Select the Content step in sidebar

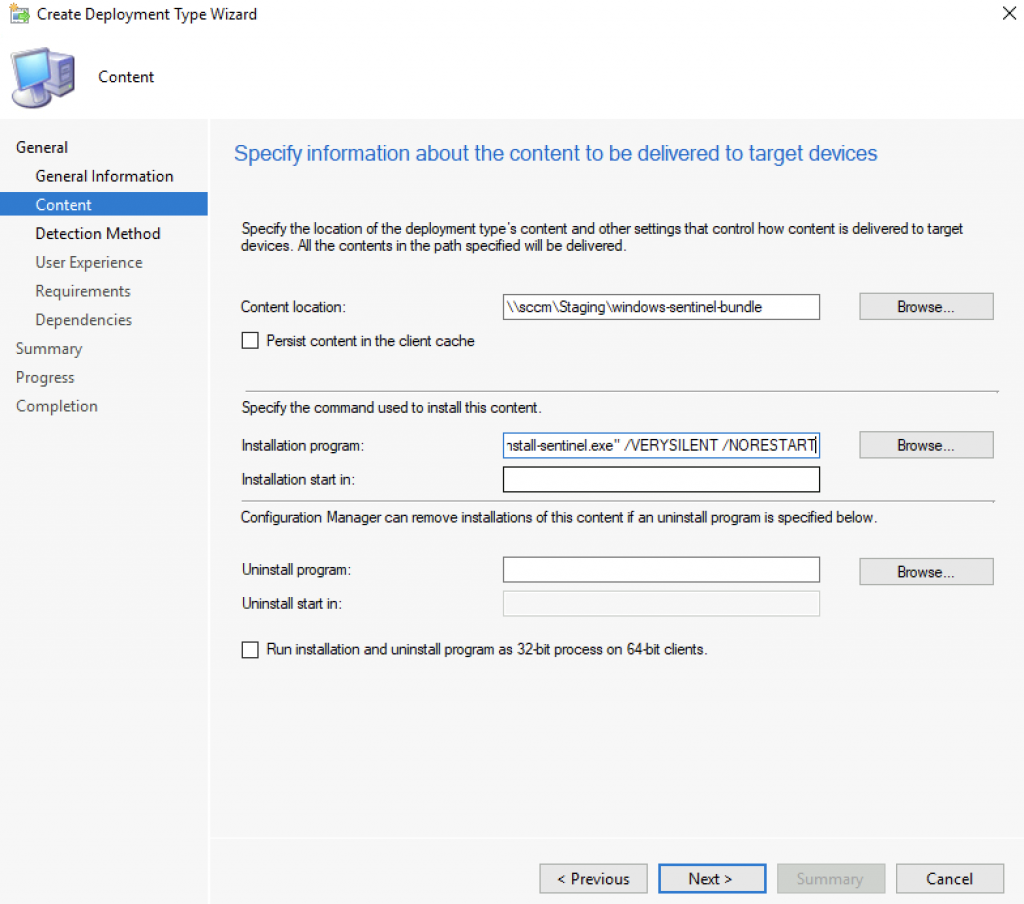[104, 204]
